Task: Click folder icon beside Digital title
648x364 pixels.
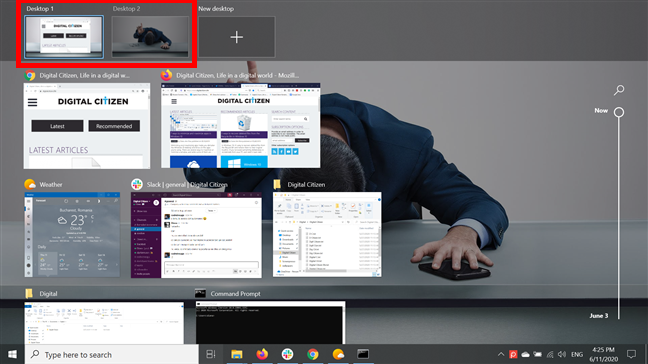Action: coord(29,293)
